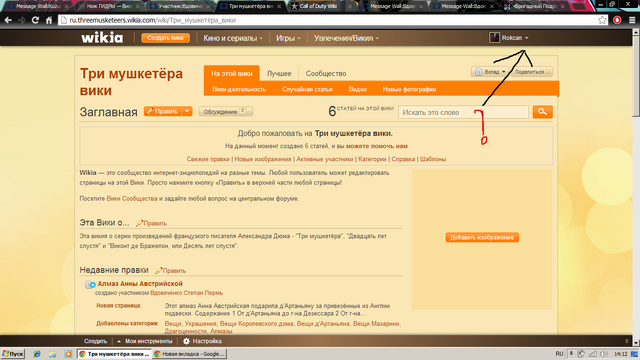Open the Вклад dropdown button

coord(490,72)
